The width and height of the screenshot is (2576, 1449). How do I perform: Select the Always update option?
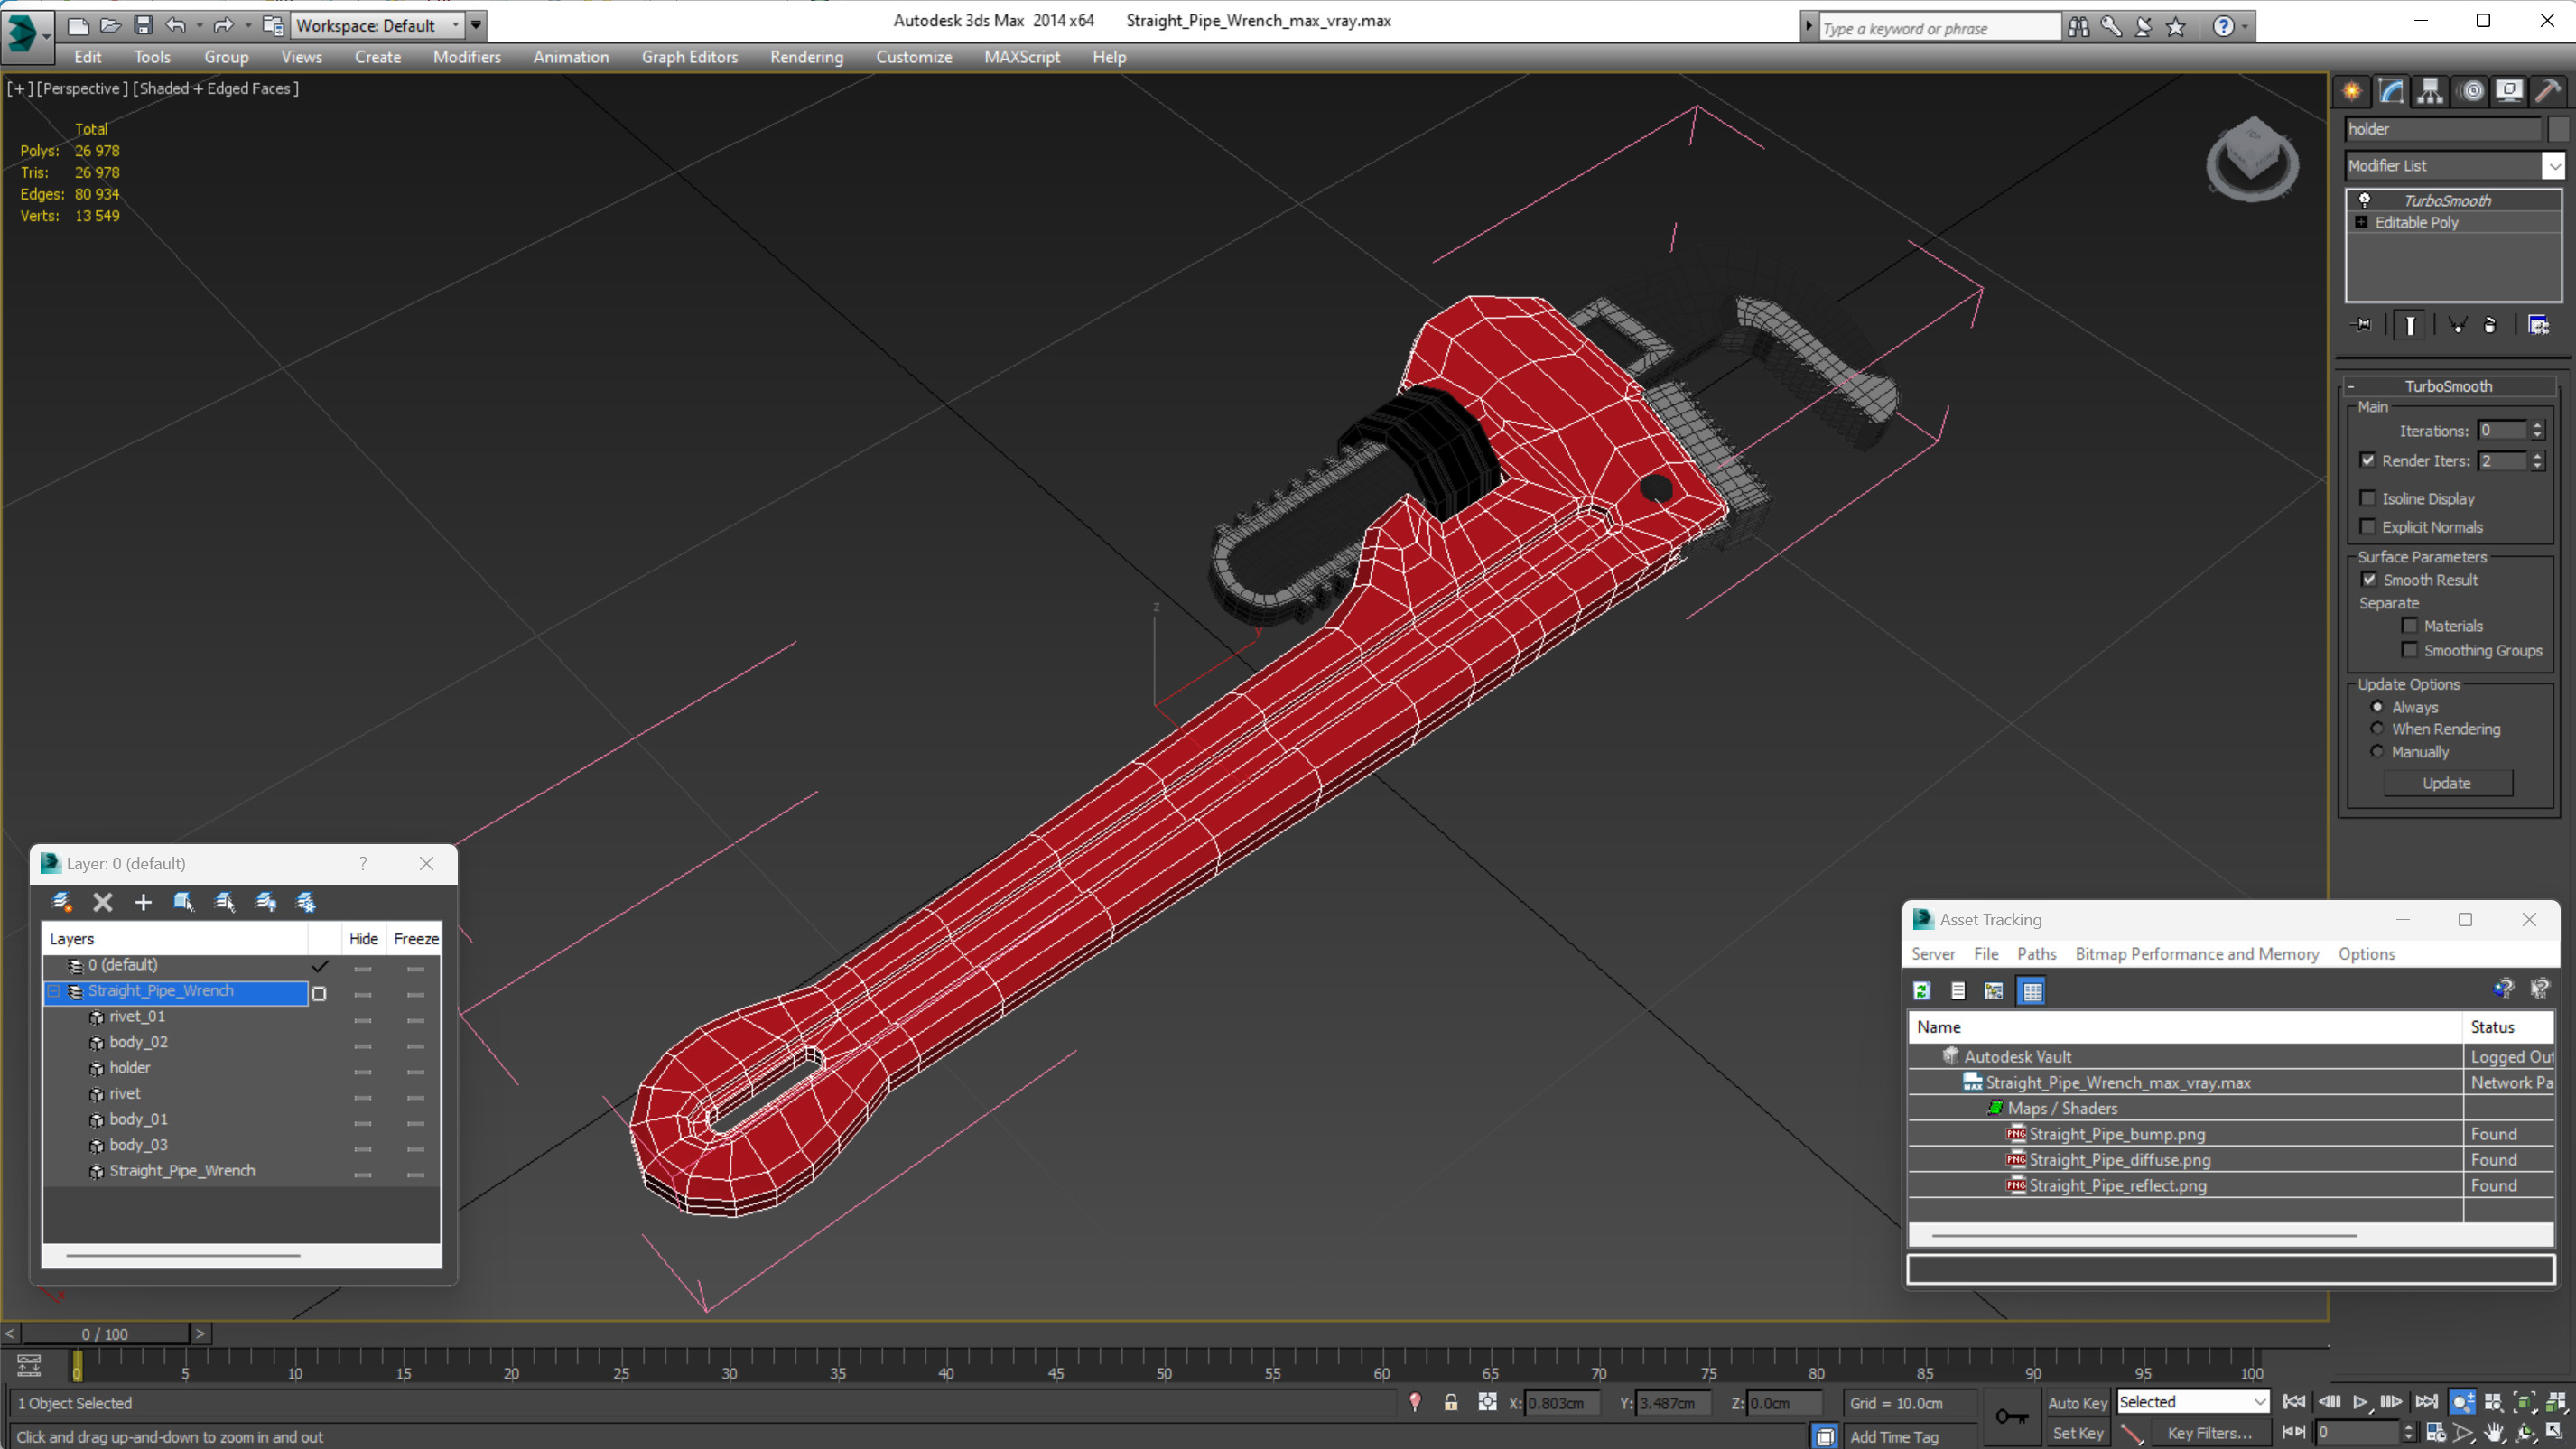[x=2377, y=707]
